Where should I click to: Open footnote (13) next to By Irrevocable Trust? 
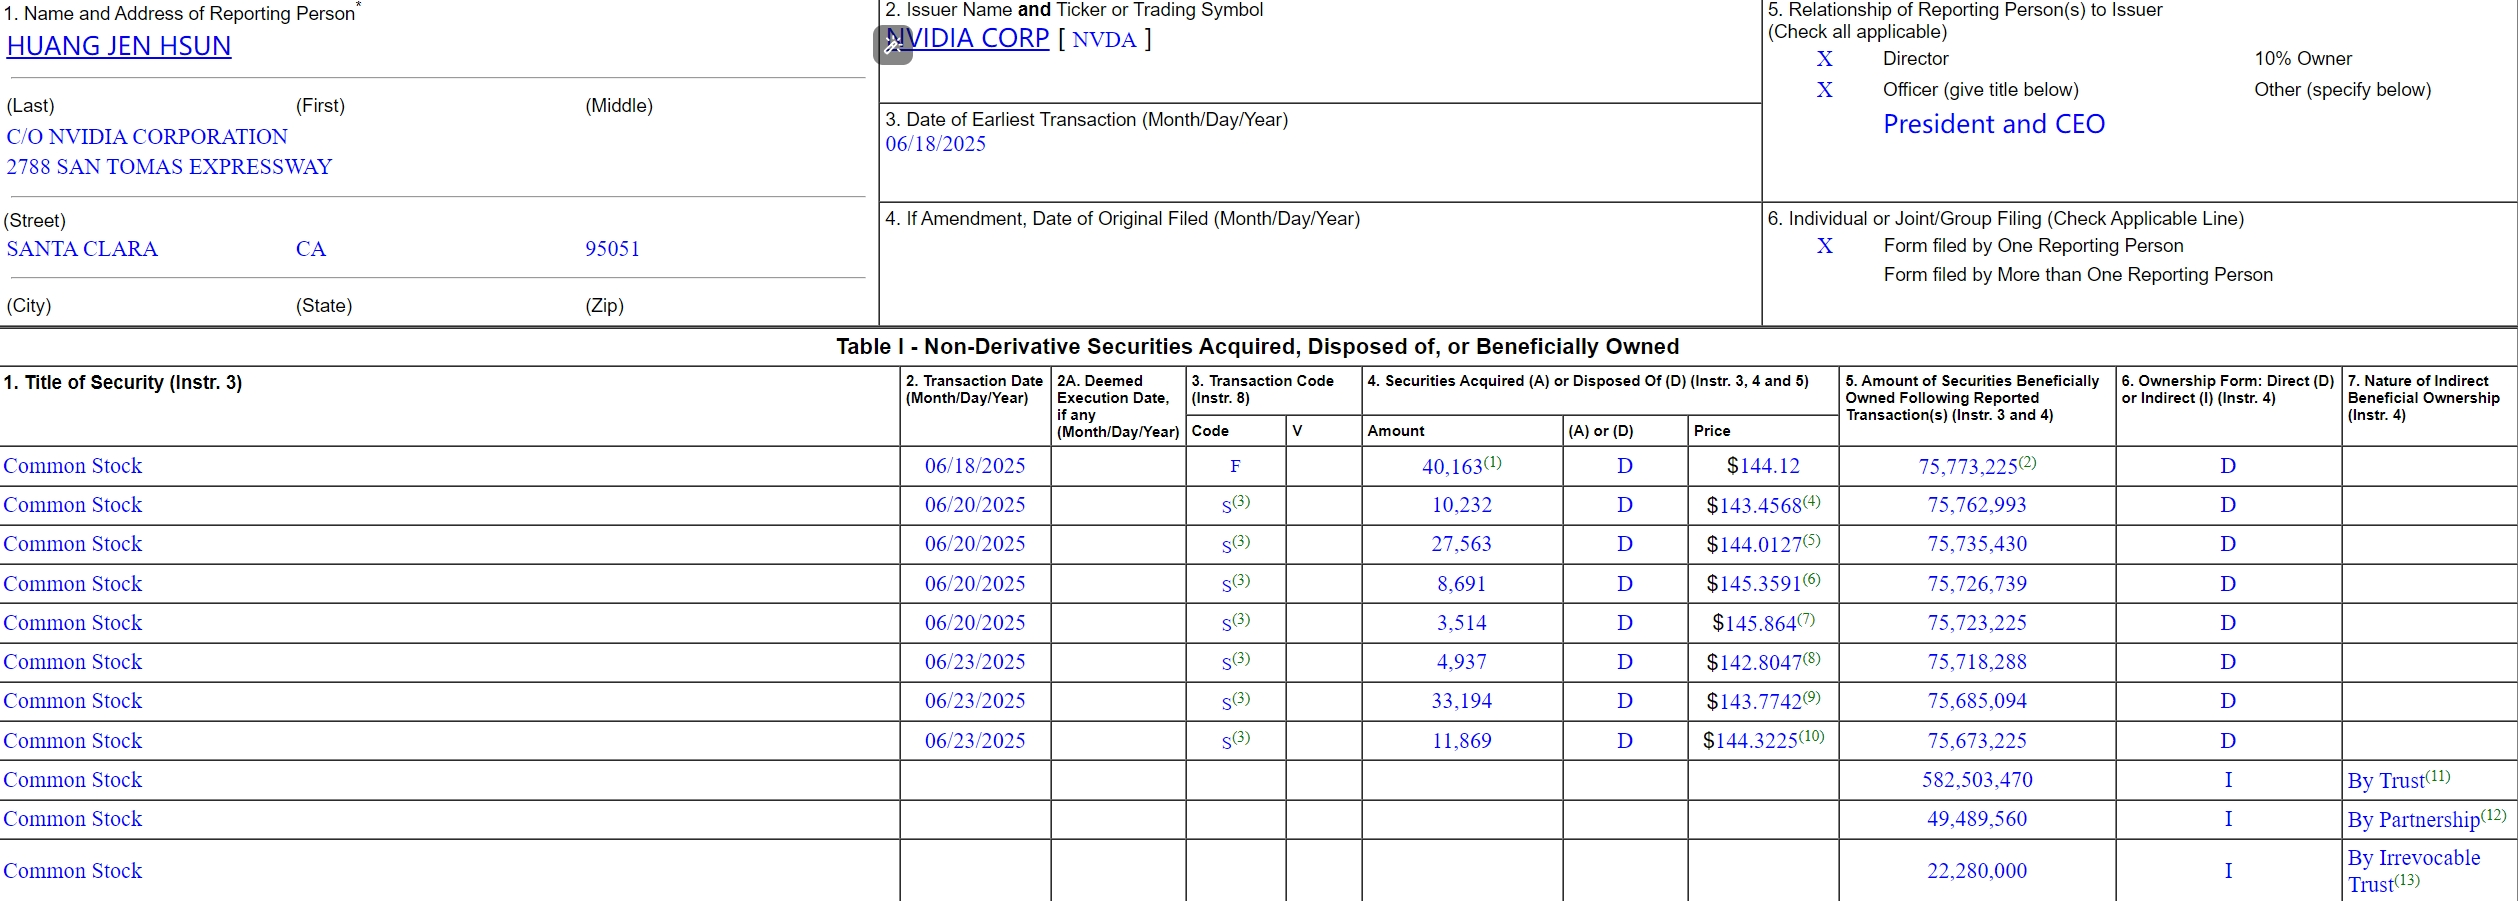tap(2407, 880)
